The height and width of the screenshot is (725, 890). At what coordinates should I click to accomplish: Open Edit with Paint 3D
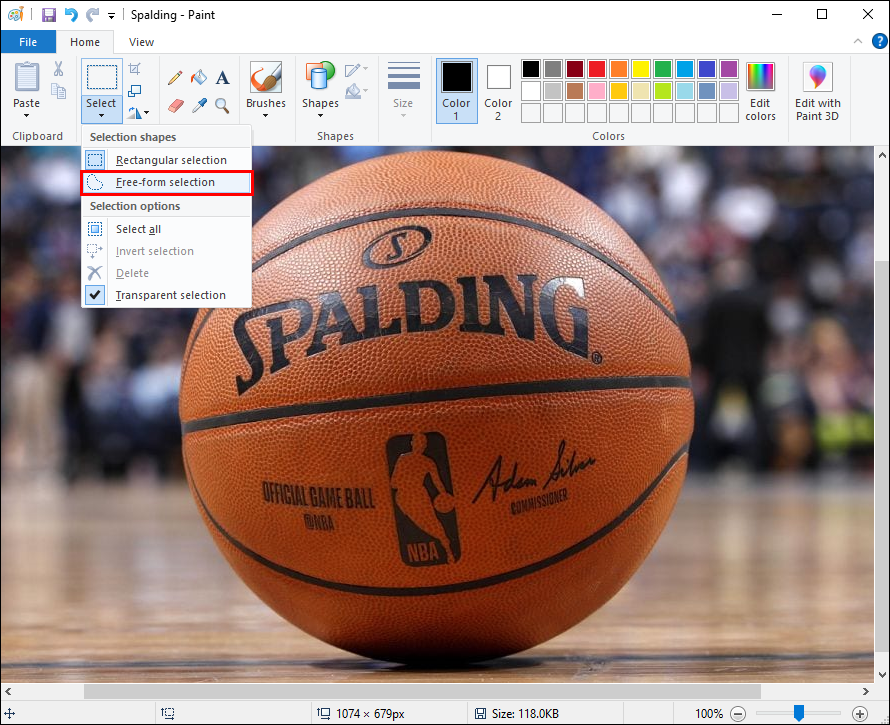click(818, 92)
